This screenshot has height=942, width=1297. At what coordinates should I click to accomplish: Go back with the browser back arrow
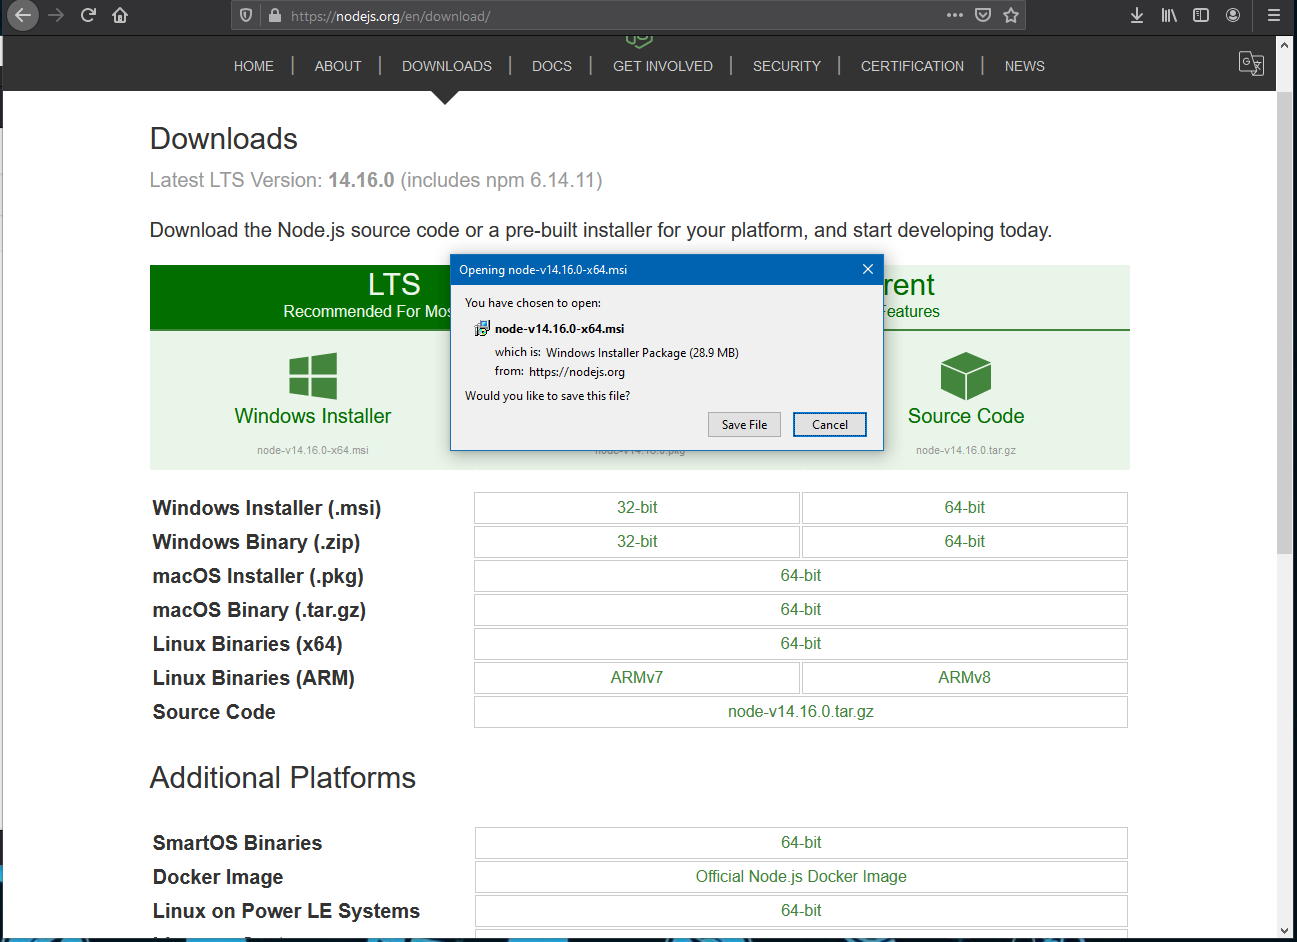[x=22, y=15]
